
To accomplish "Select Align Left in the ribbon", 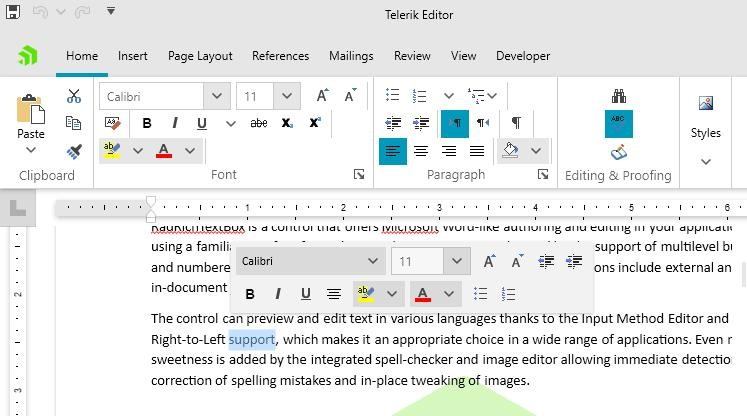I will 393,152.
